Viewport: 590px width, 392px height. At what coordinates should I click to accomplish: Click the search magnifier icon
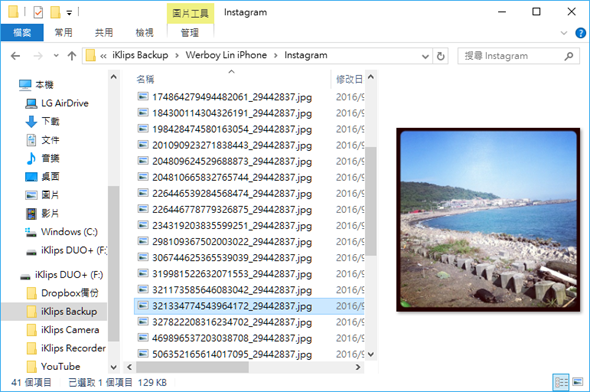[x=569, y=56]
